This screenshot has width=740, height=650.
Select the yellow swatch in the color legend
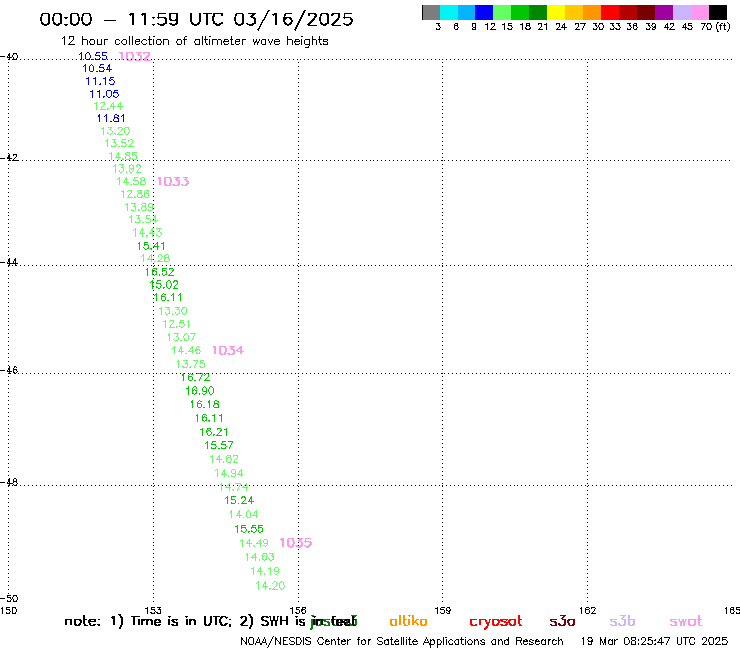click(556, 12)
